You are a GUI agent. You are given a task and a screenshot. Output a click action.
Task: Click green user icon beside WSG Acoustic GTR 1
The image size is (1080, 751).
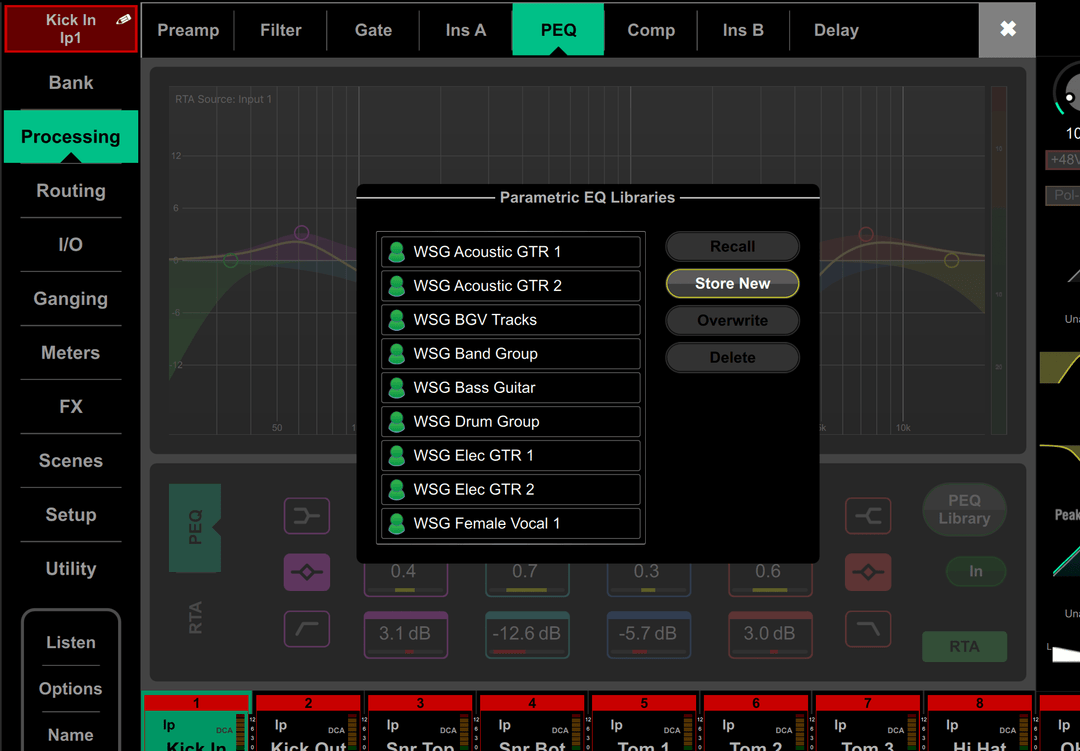[397, 252]
